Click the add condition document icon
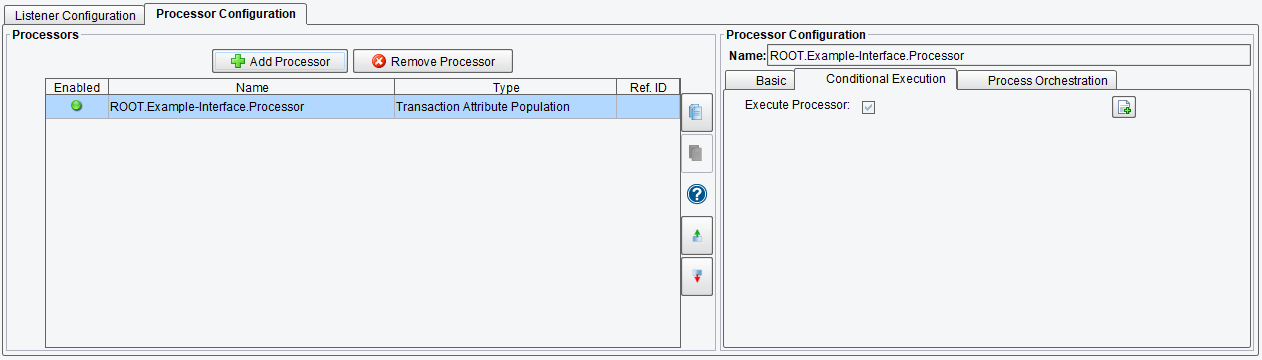The height and width of the screenshot is (360, 1262). tap(1124, 108)
